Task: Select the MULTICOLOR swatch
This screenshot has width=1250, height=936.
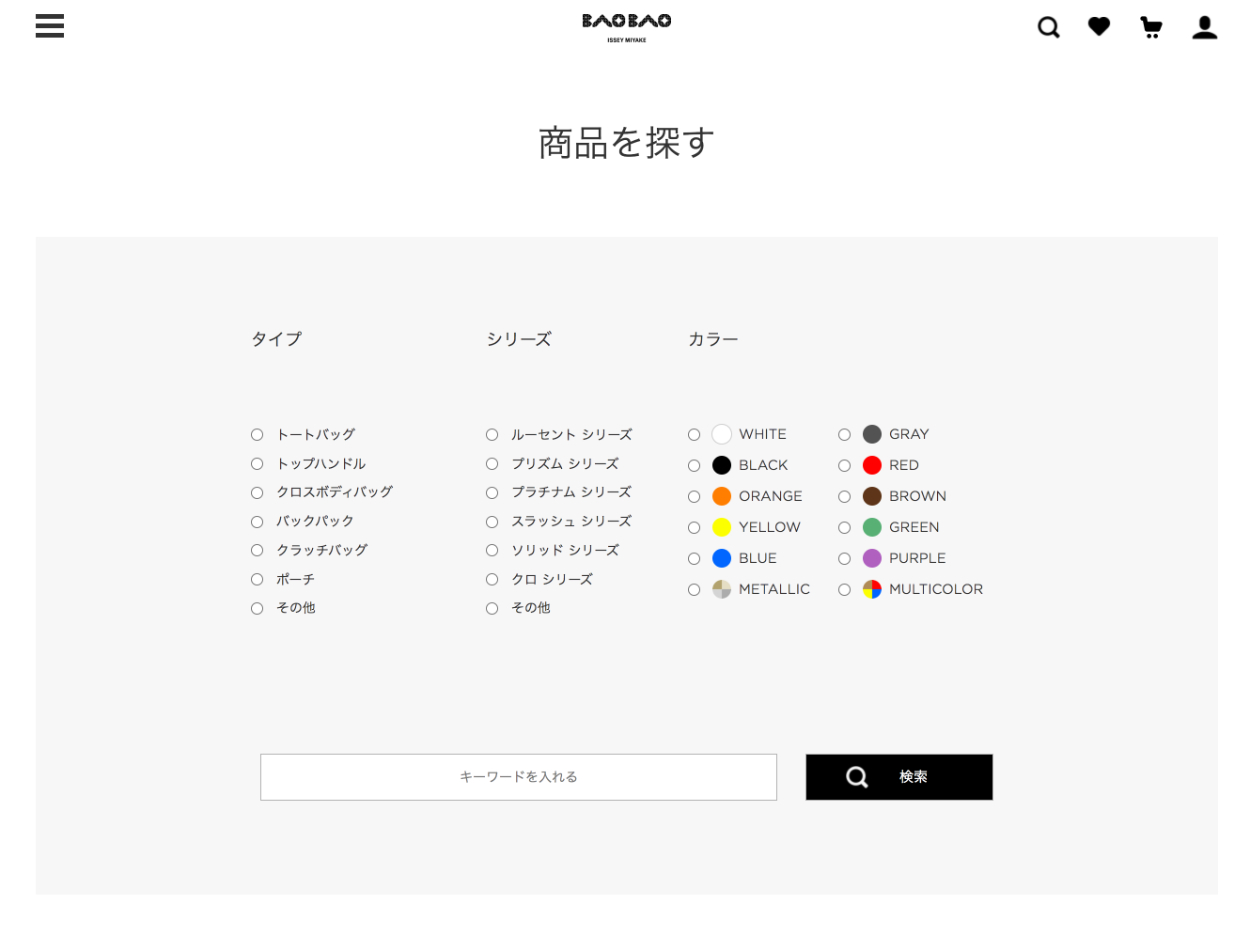Action: click(872, 589)
